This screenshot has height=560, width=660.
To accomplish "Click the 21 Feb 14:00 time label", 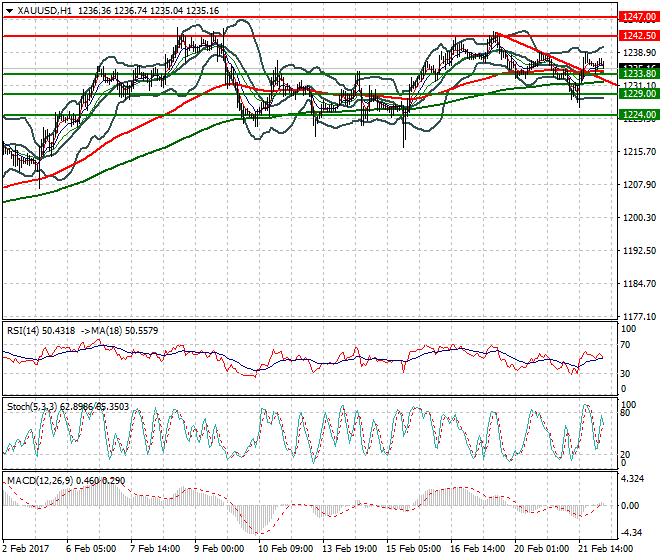I will pyautogui.click(x=605, y=549).
